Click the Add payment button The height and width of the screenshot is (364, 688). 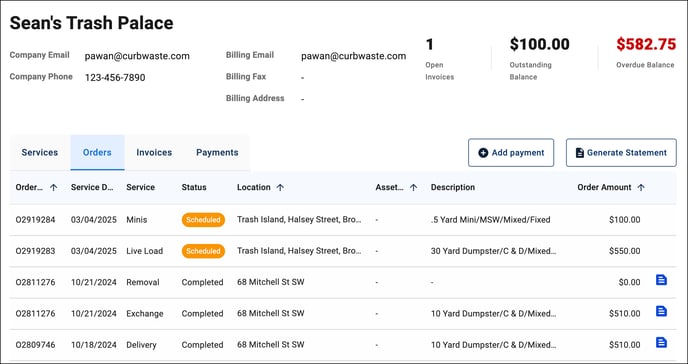click(511, 153)
